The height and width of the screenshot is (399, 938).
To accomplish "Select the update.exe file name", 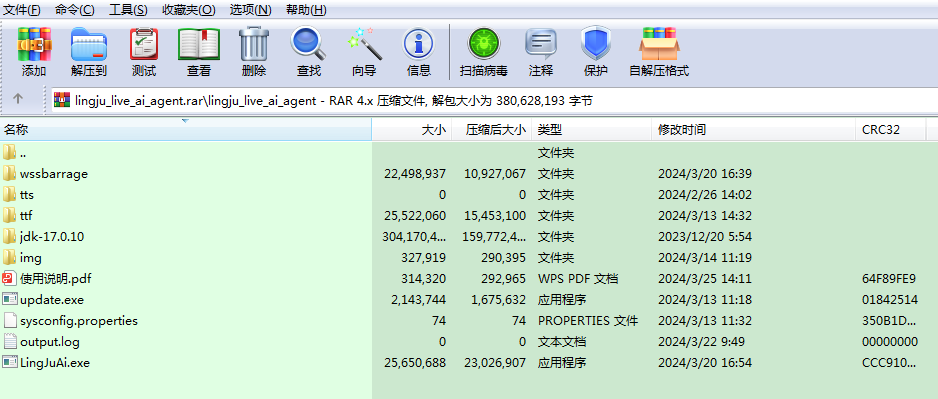I will coord(52,300).
